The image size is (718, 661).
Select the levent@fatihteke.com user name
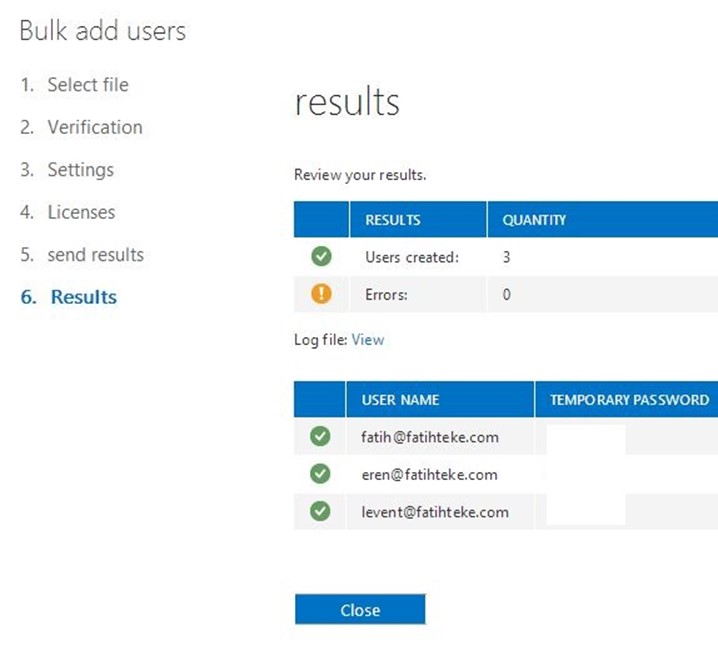click(435, 512)
